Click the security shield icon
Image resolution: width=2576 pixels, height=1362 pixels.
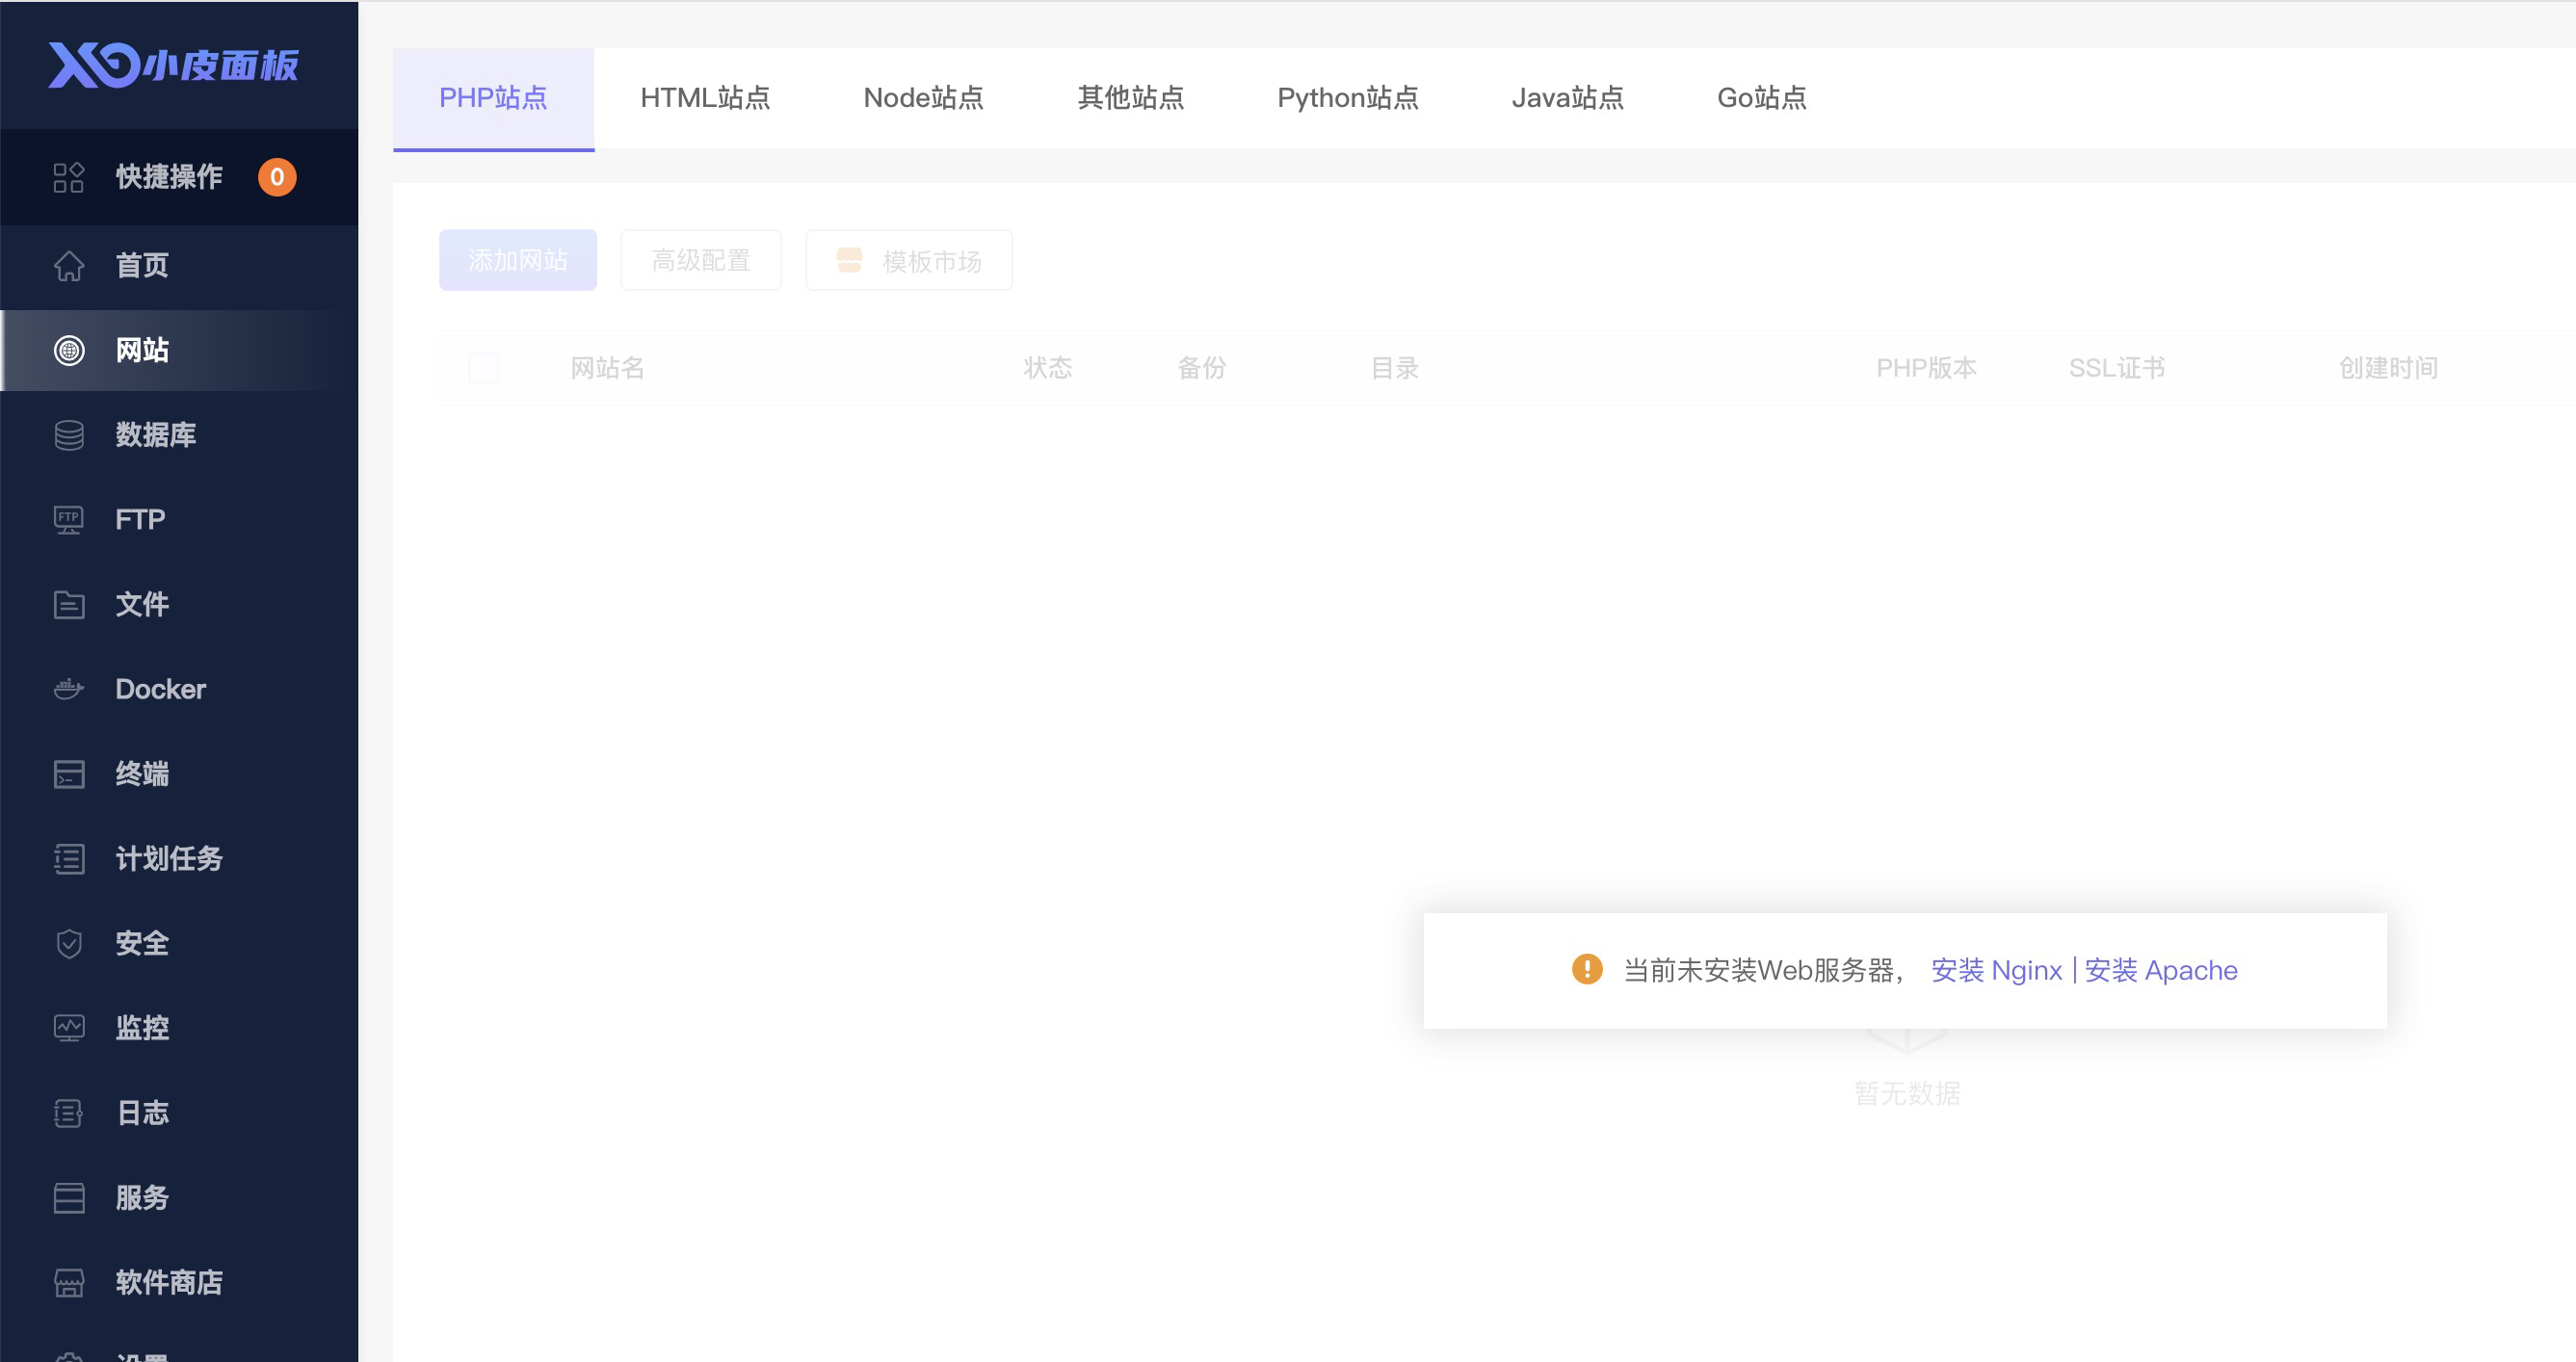point(68,943)
